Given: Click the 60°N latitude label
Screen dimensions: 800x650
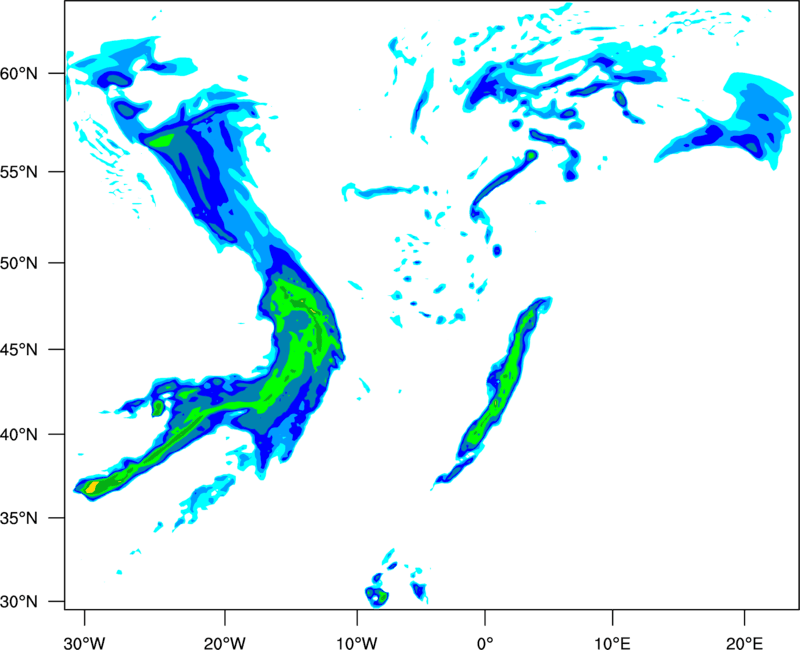Looking at the screenshot, I should tap(19, 74).
